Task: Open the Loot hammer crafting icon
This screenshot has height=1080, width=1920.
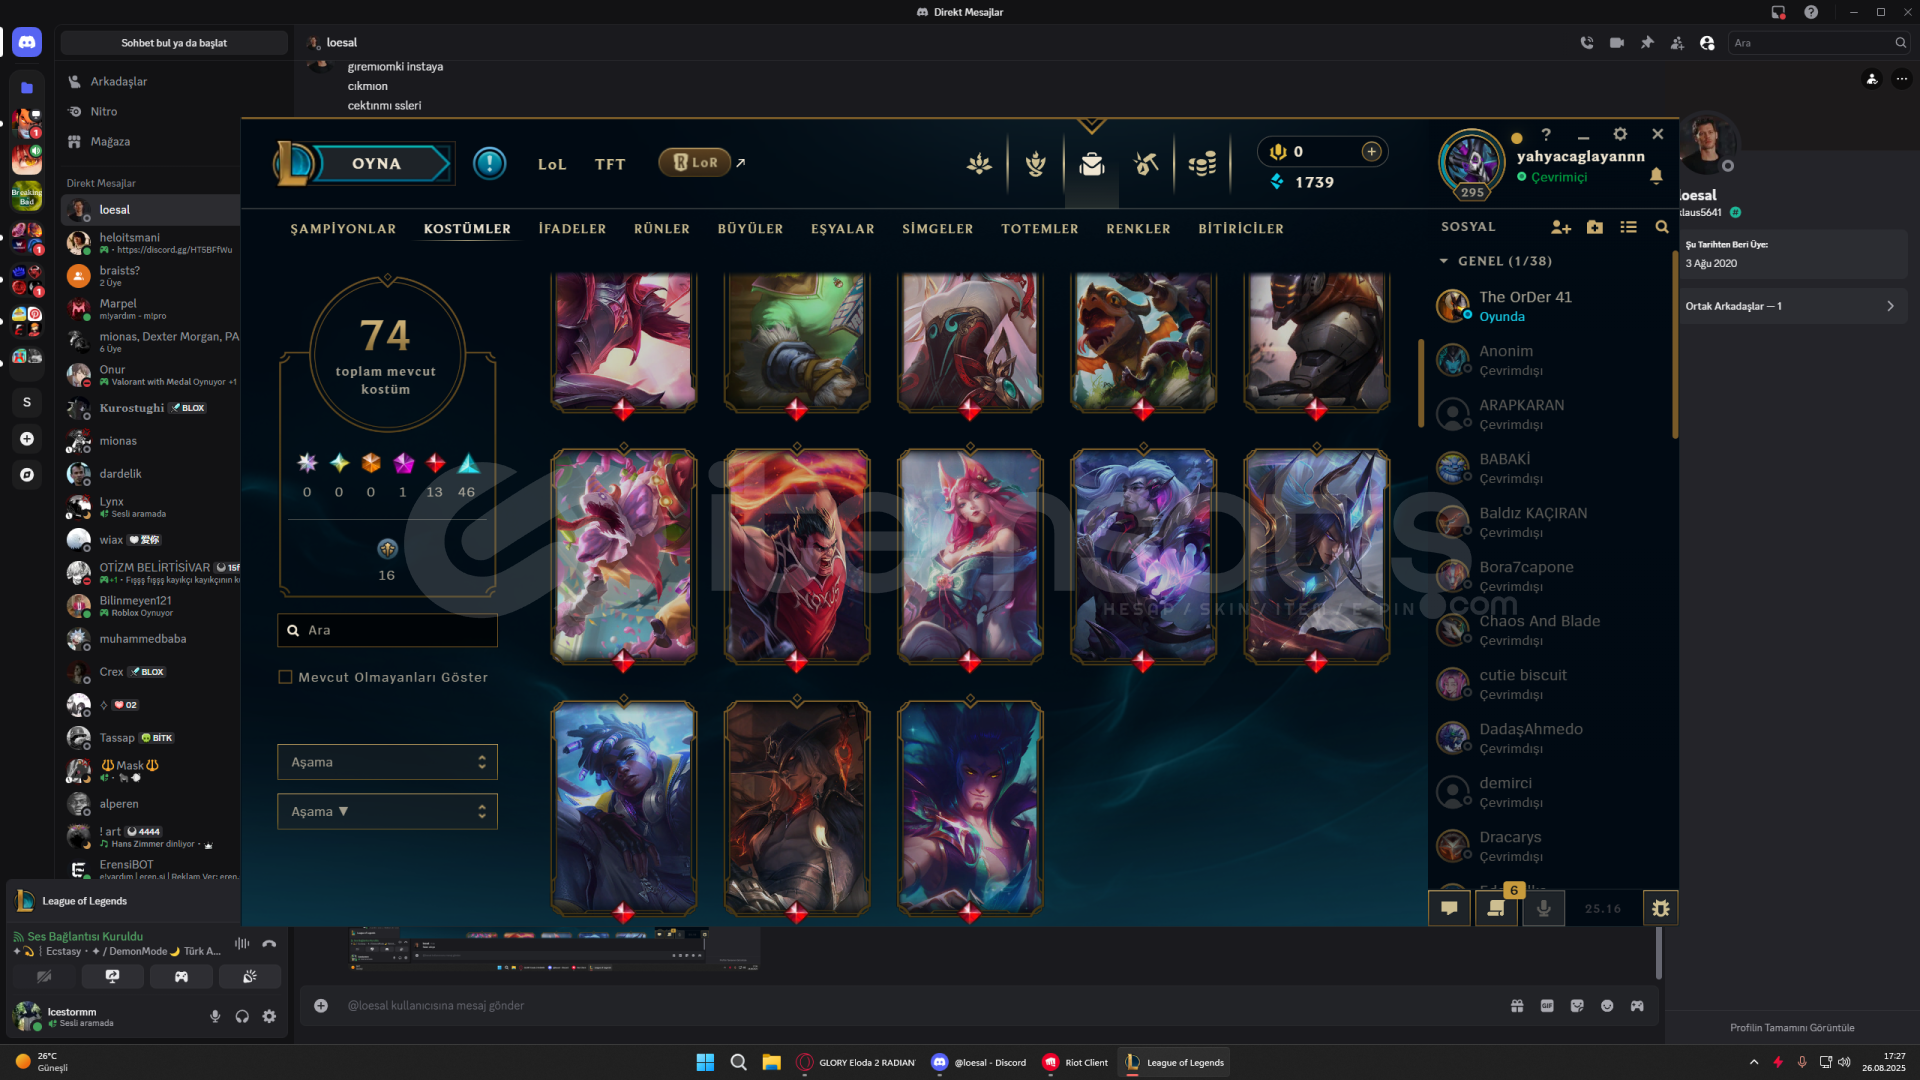Action: point(1146,163)
